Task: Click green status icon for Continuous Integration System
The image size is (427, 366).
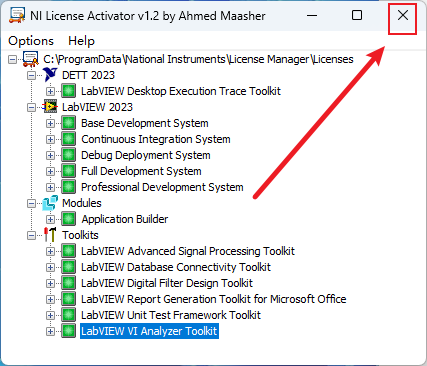Action: pyautogui.click(x=69, y=139)
